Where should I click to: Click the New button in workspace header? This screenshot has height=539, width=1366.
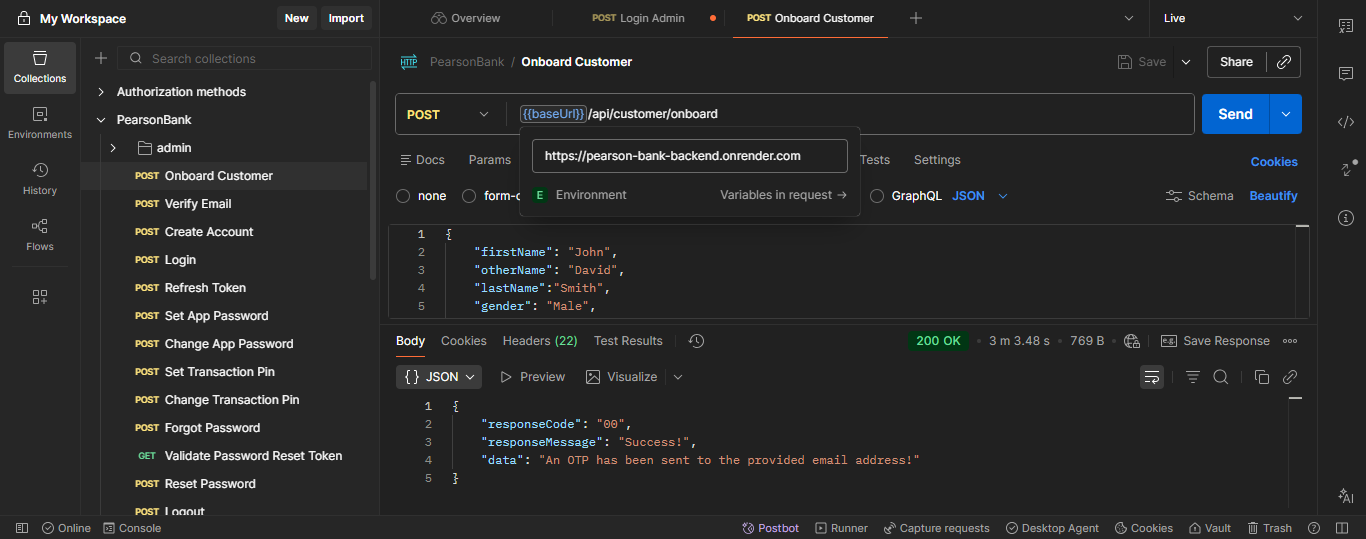(297, 18)
